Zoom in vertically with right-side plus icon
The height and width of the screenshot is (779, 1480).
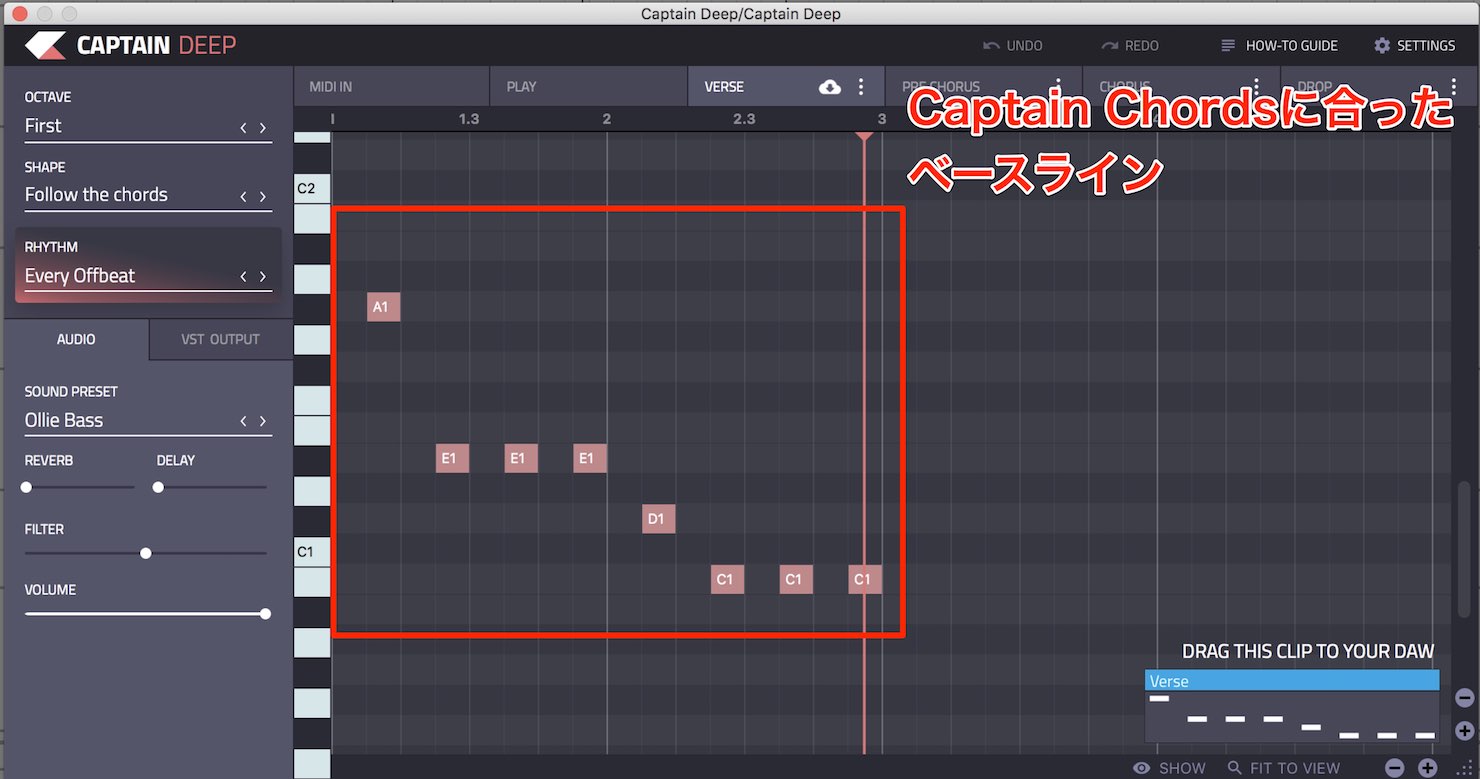(x=1464, y=731)
